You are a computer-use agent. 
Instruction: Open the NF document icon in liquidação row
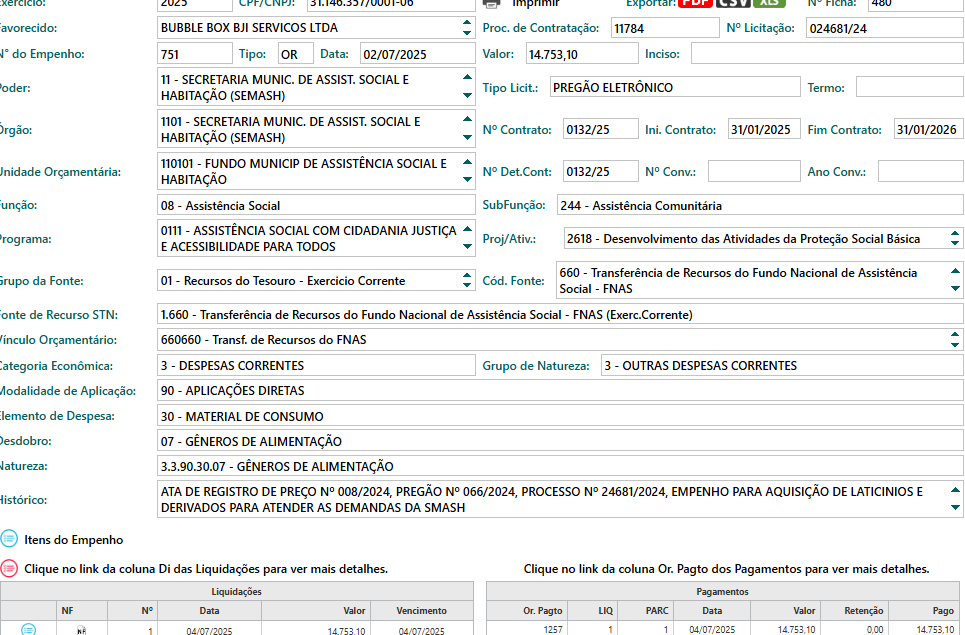click(x=82, y=630)
